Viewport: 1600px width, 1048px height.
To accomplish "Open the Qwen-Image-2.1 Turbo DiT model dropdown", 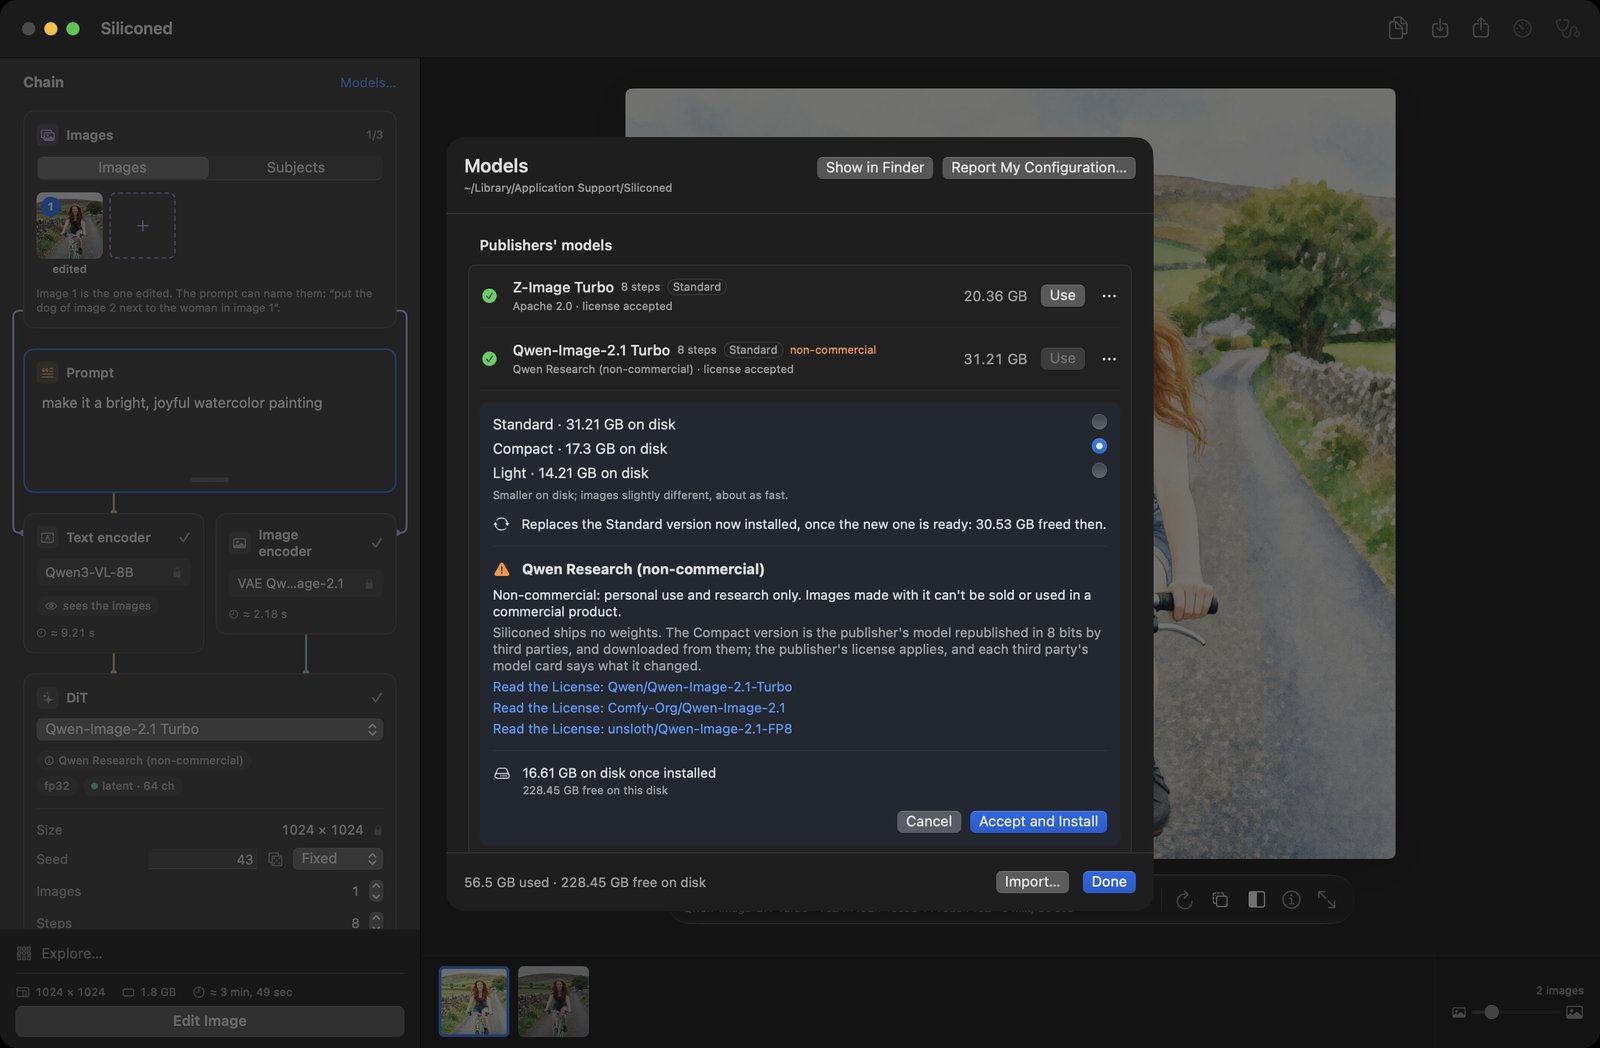I will tap(210, 729).
